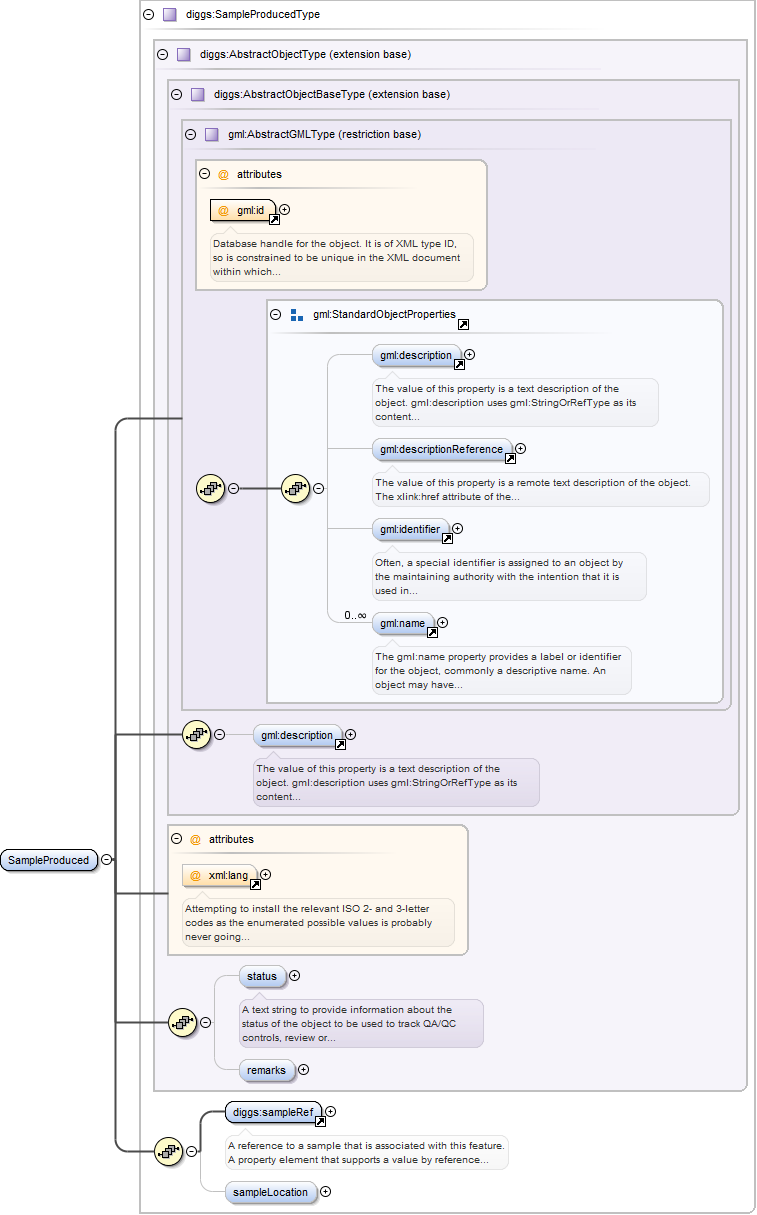Click the link arrow icon on gml:id
The height and width of the screenshot is (1215, 757).
coord(274,219)
